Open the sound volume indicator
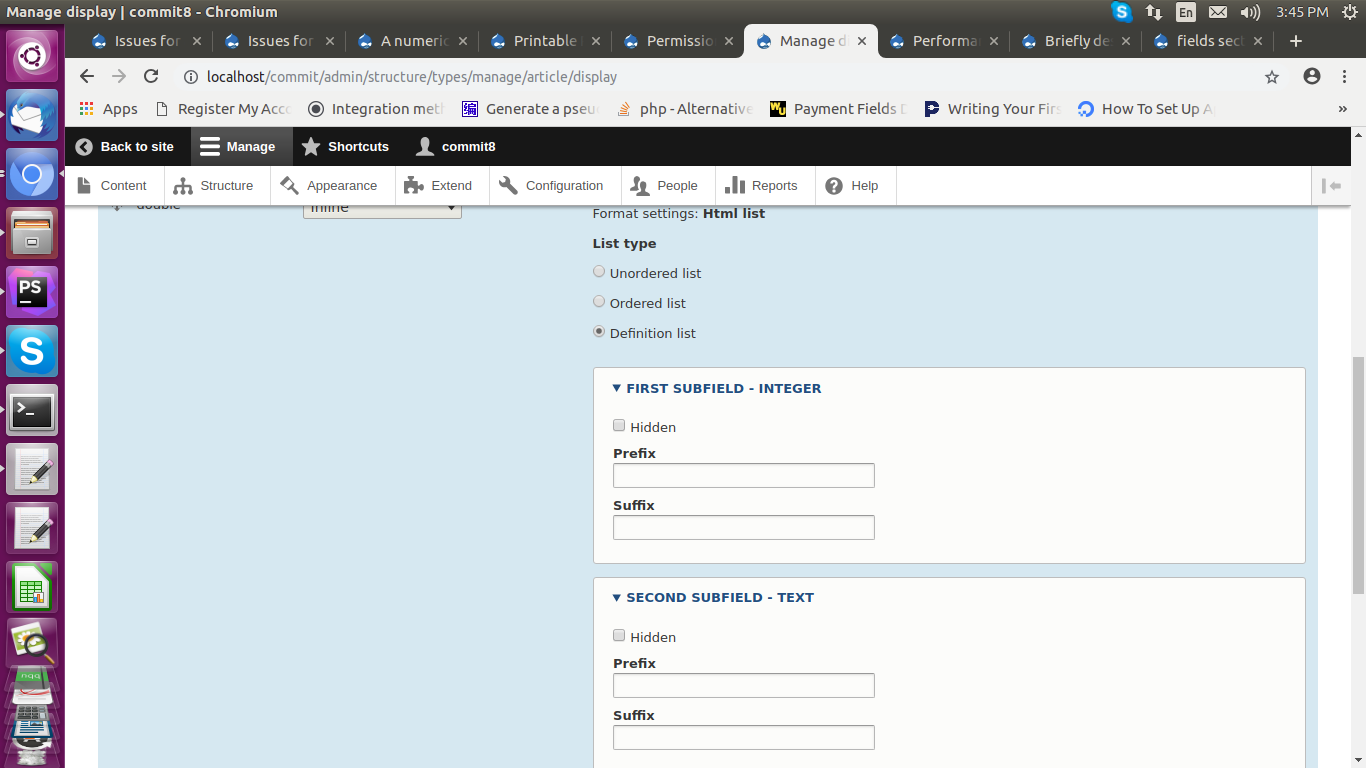Viewport: 1366px width, 768px height. 1250,12
